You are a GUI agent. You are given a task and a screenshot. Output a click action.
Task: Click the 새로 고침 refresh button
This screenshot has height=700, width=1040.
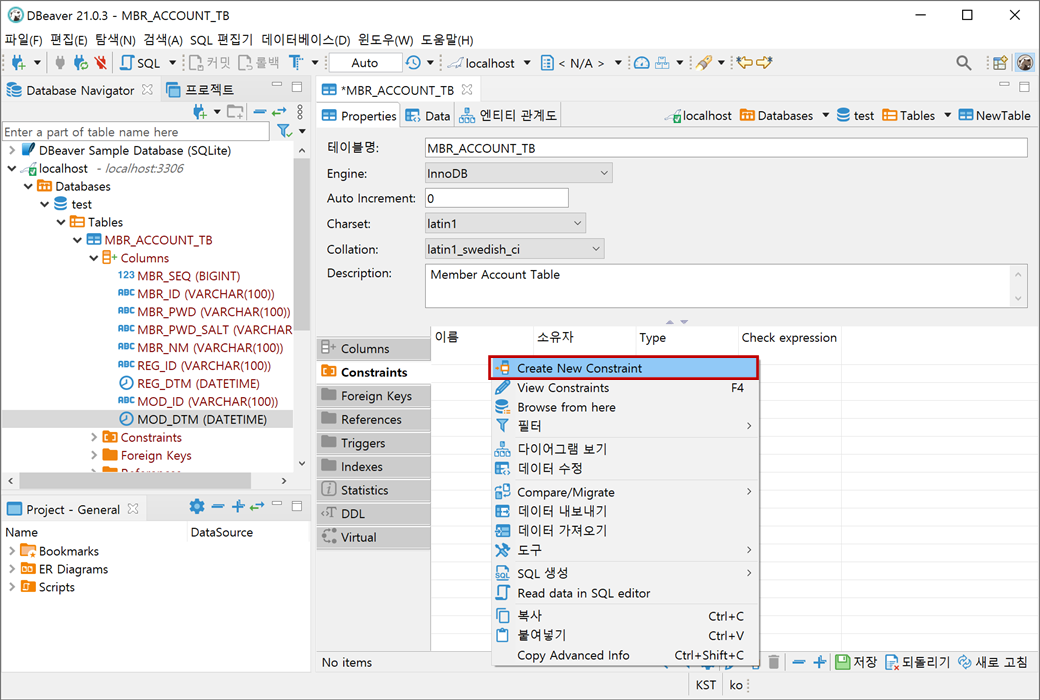coord(993,662)
